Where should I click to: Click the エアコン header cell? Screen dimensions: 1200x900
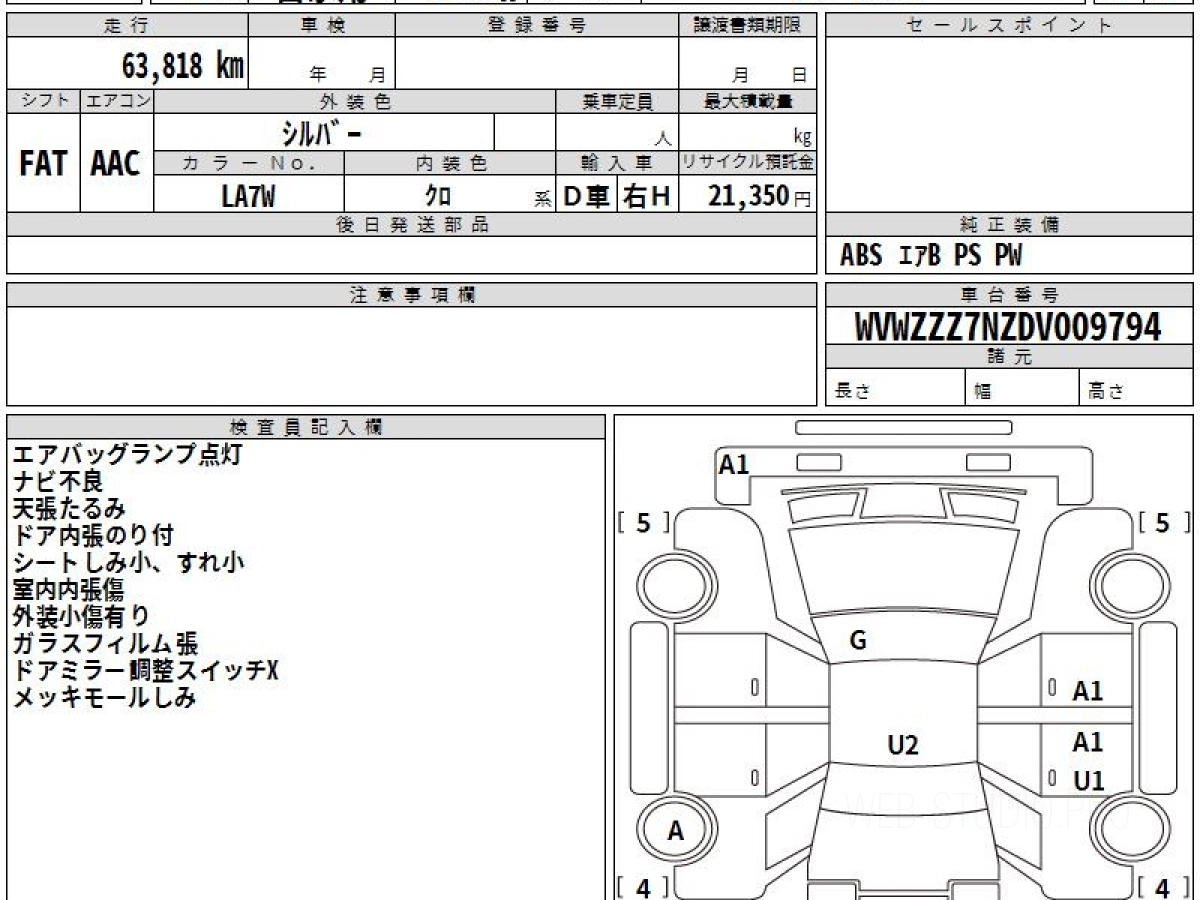[x=118, y=101]
